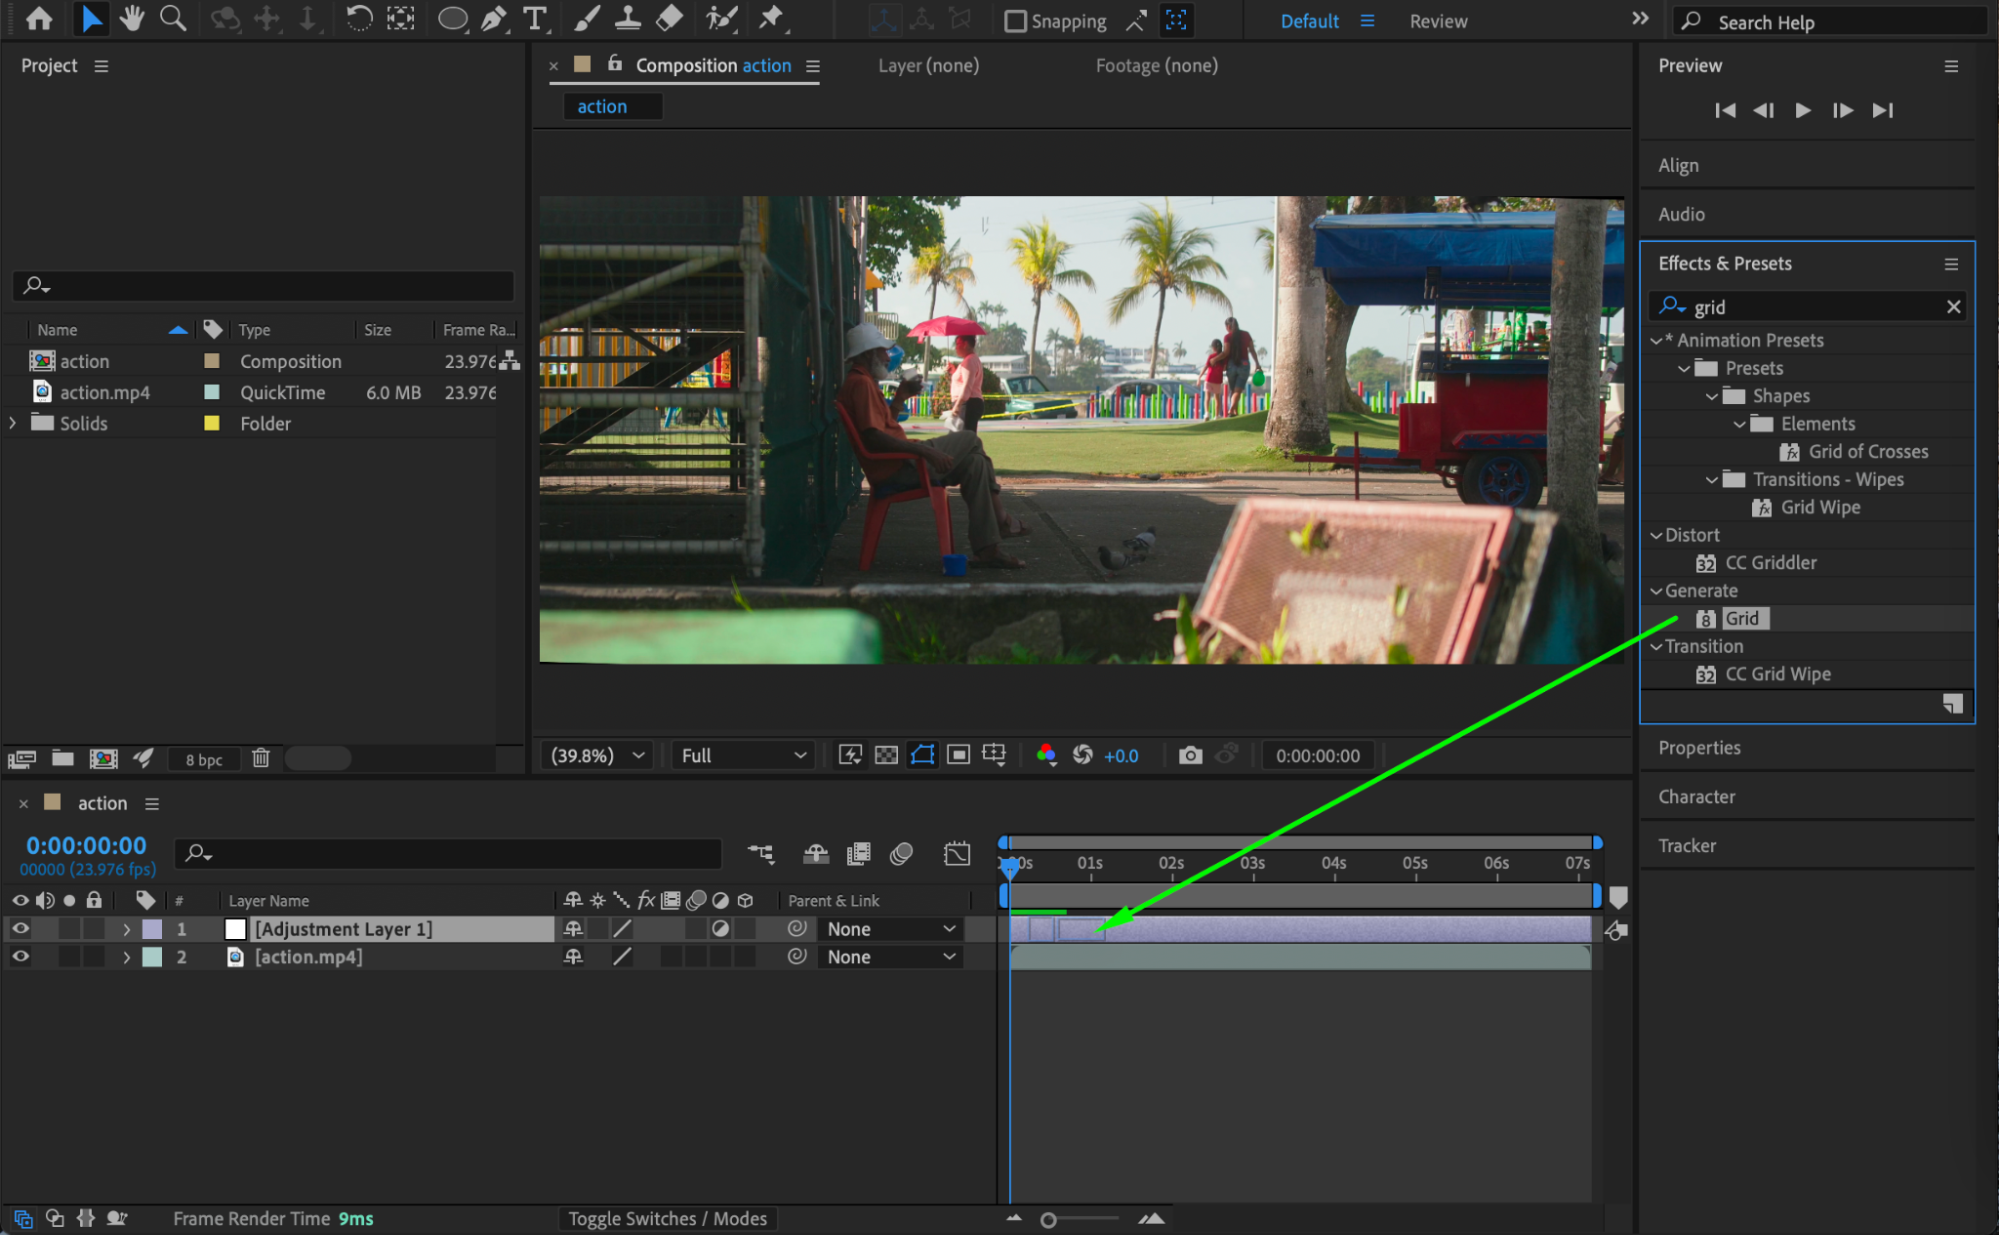Toggle mask and shape path visibility
Screen dimensions: 1999x1235
pyautogui.click(x=922, y=755)
